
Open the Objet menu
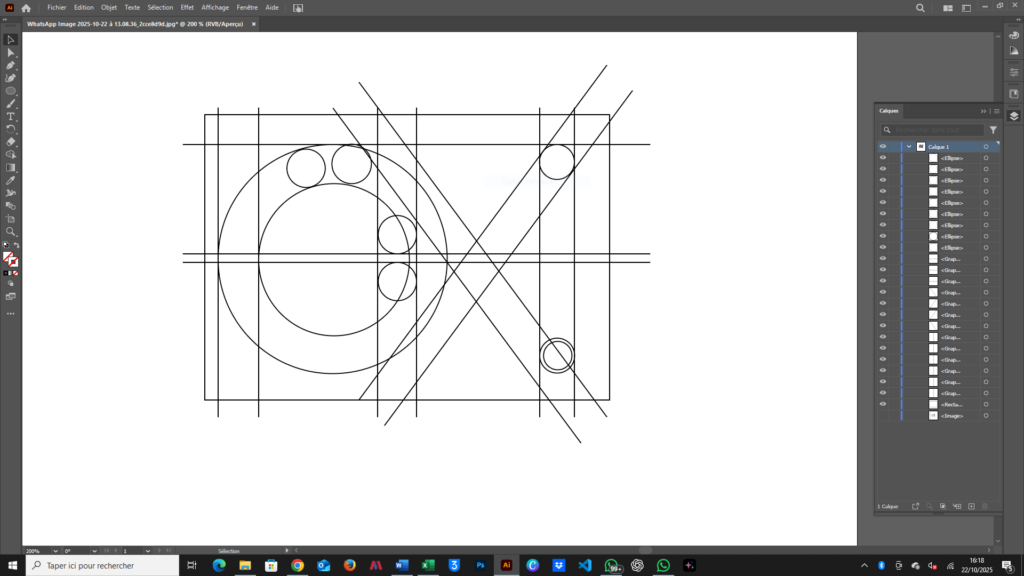pos(109,8)
